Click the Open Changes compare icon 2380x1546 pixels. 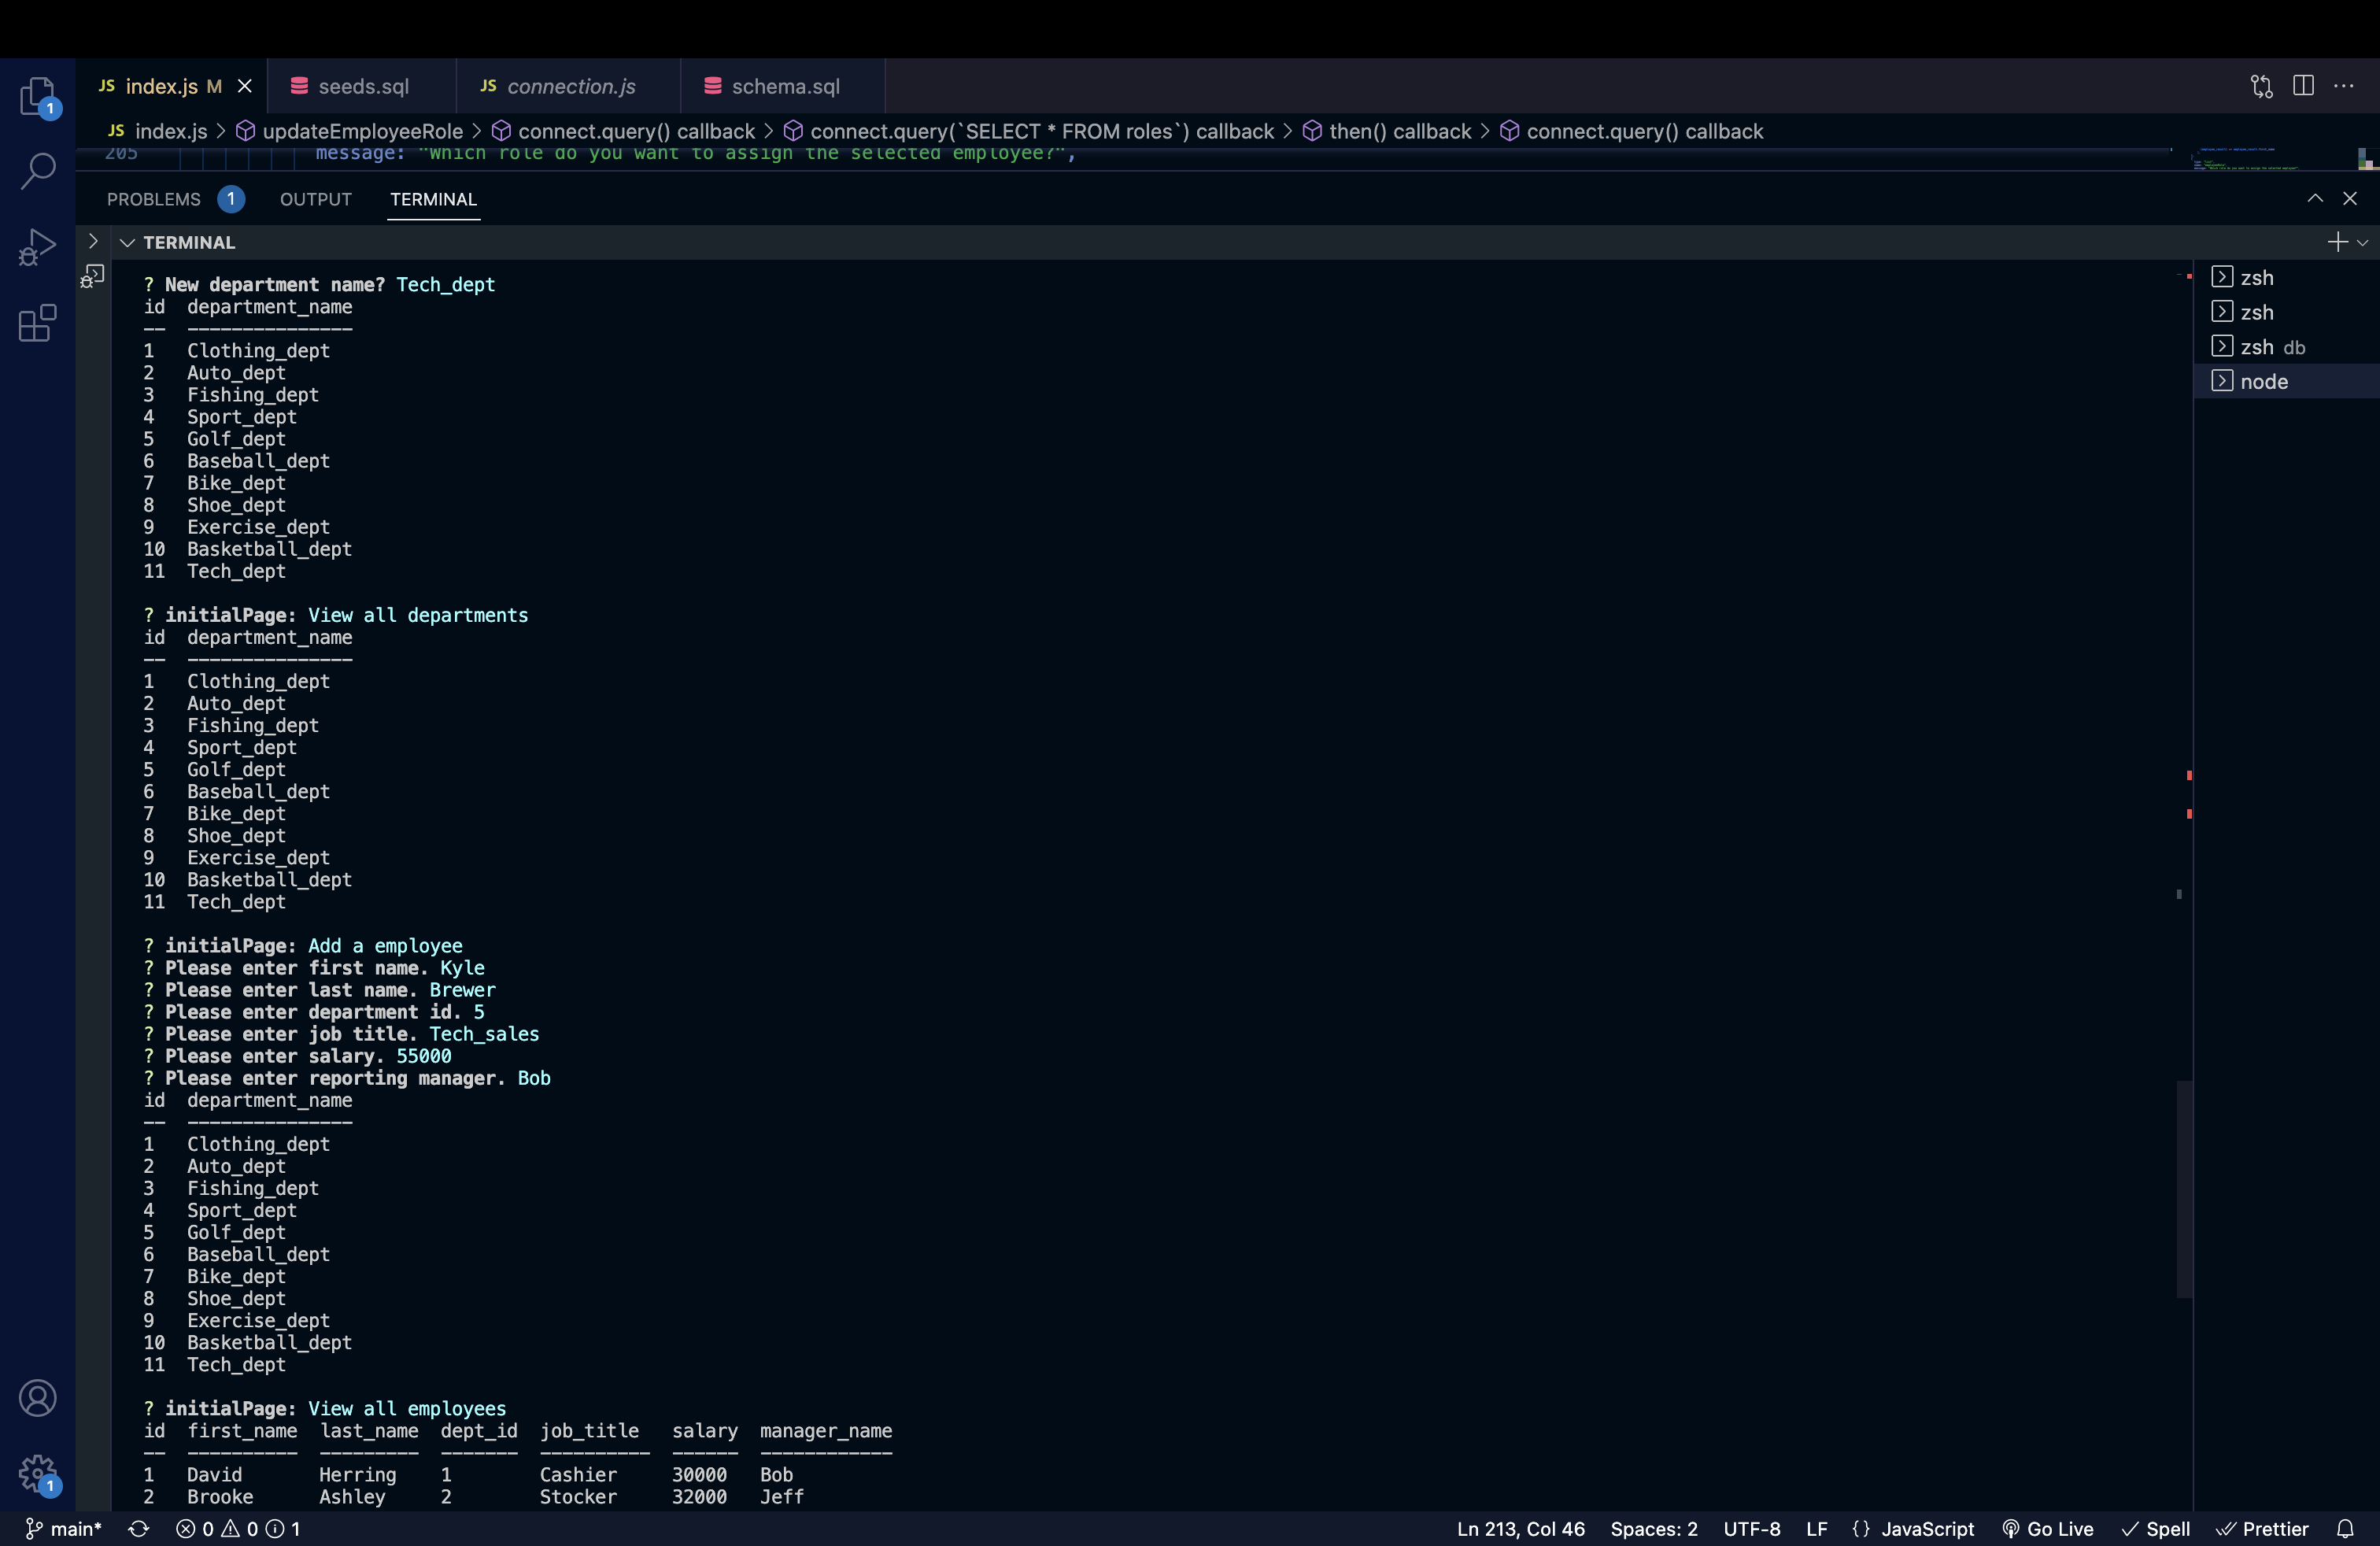click(2261, 86)
